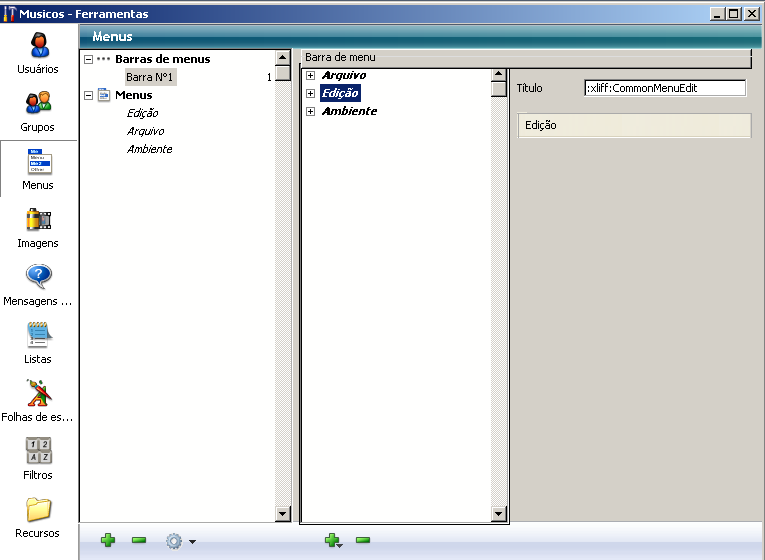
Task: Click the green minus under menu bar panel
Action: point(363,540)
